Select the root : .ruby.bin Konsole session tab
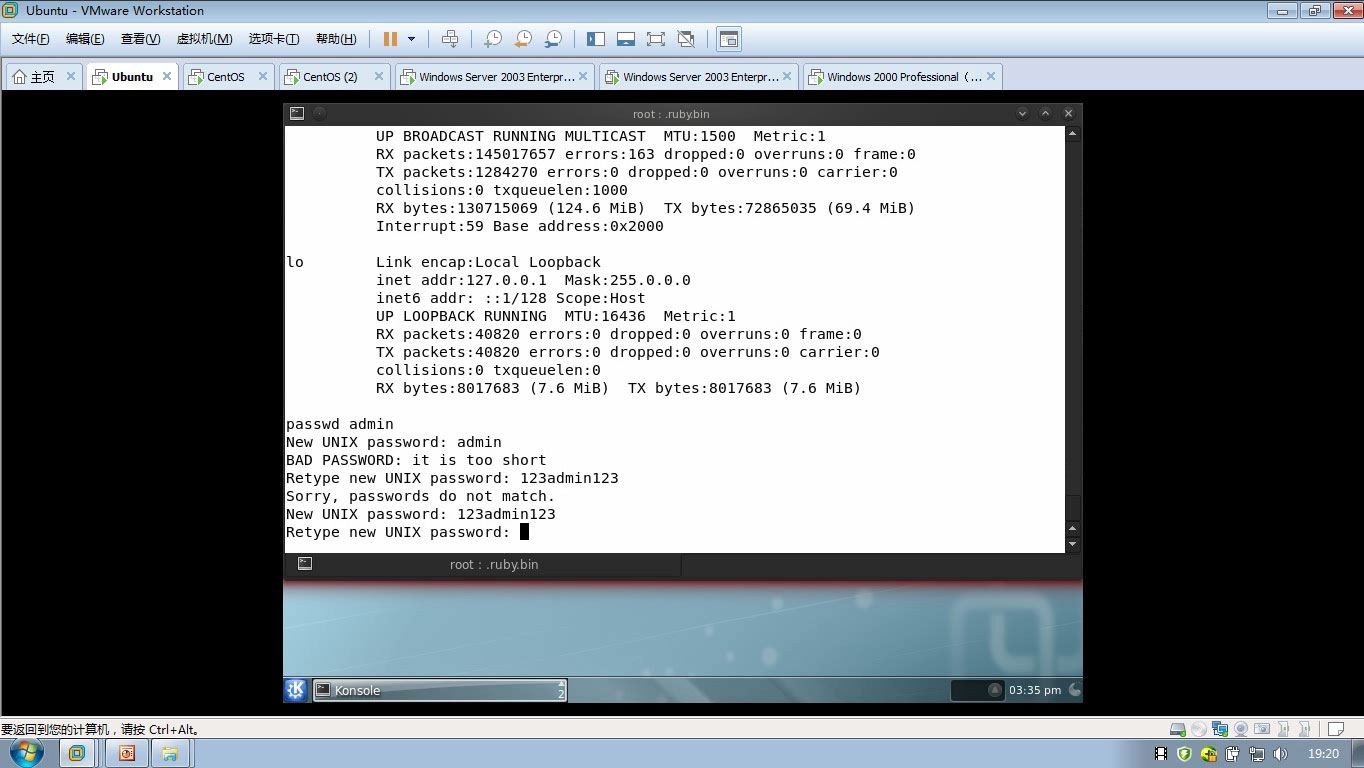Screen dimensions: 1364x768 484,565
